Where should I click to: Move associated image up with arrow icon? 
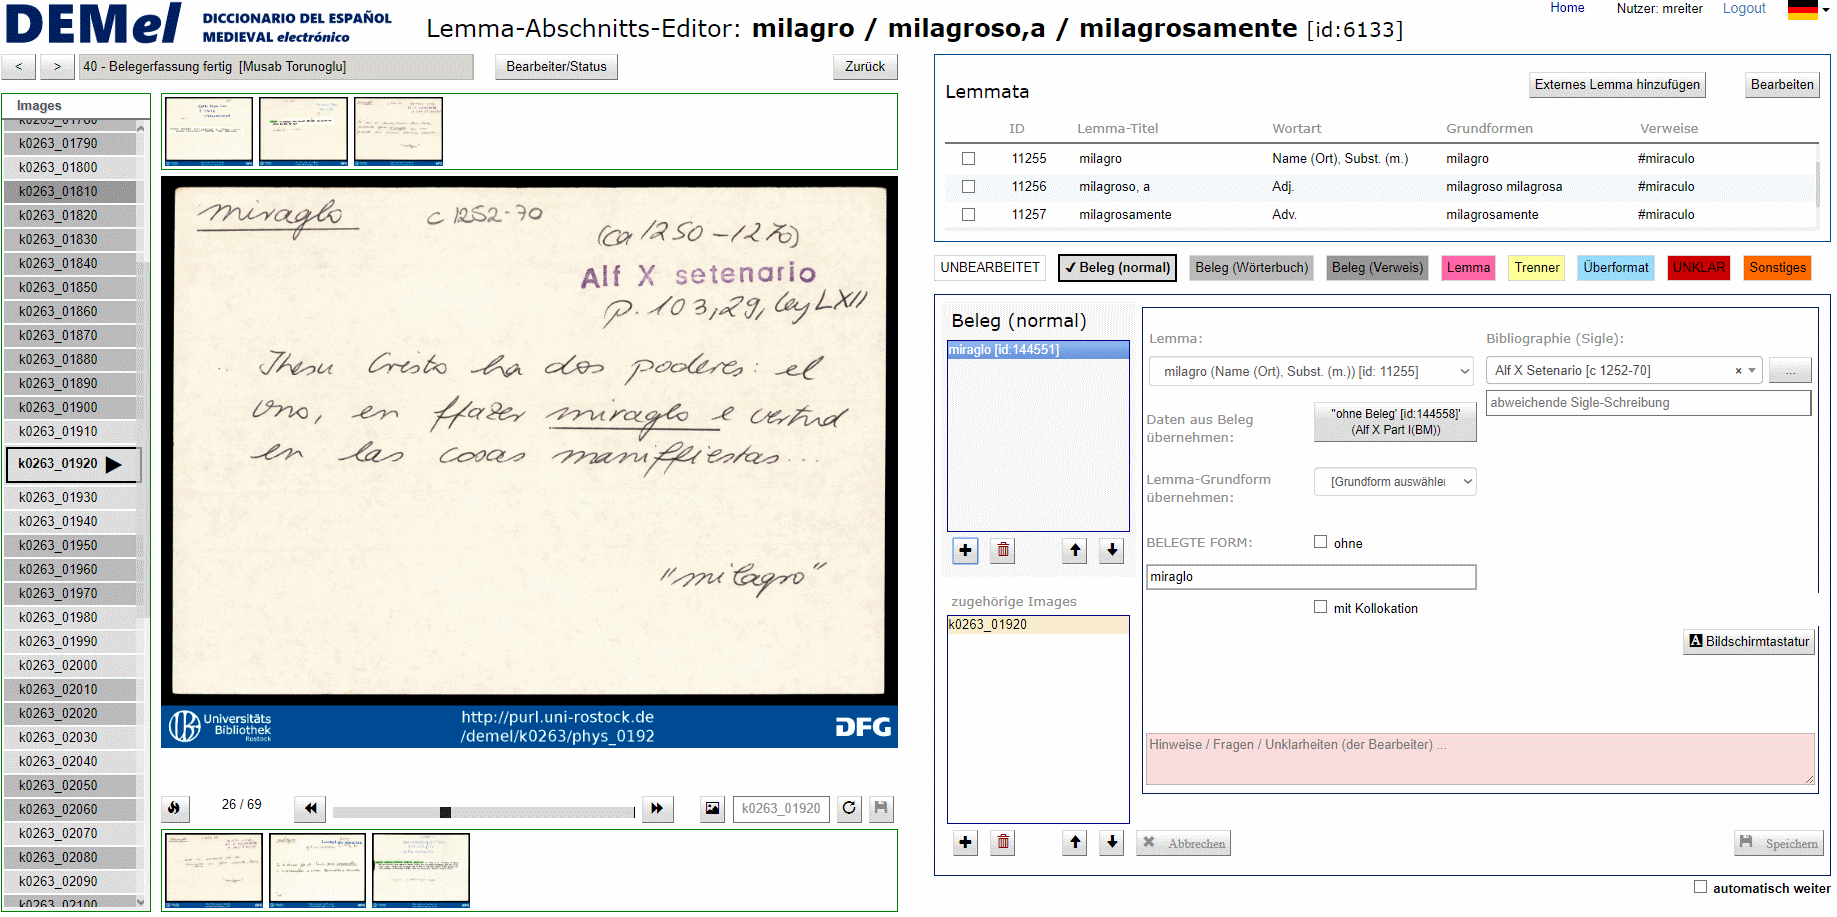pyautogui.click(x=1075, y=842)
